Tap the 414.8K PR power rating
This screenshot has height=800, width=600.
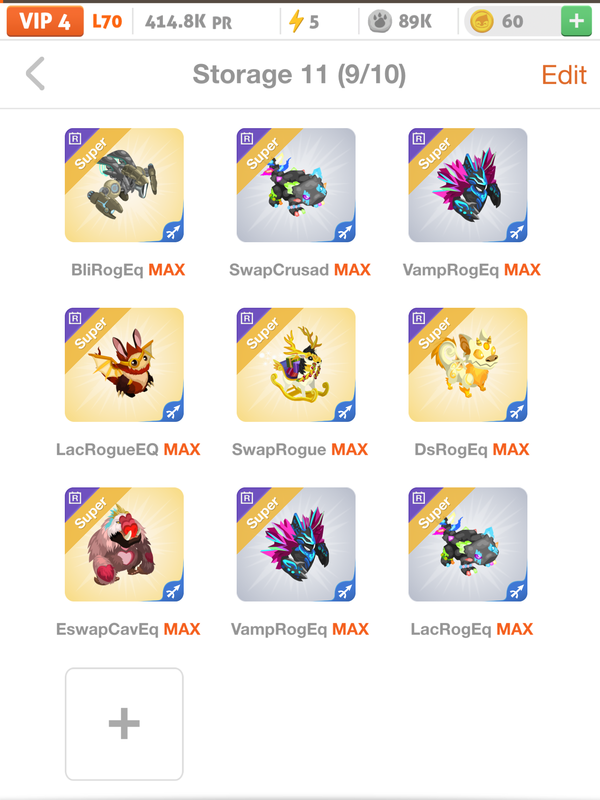click(188, 21)
